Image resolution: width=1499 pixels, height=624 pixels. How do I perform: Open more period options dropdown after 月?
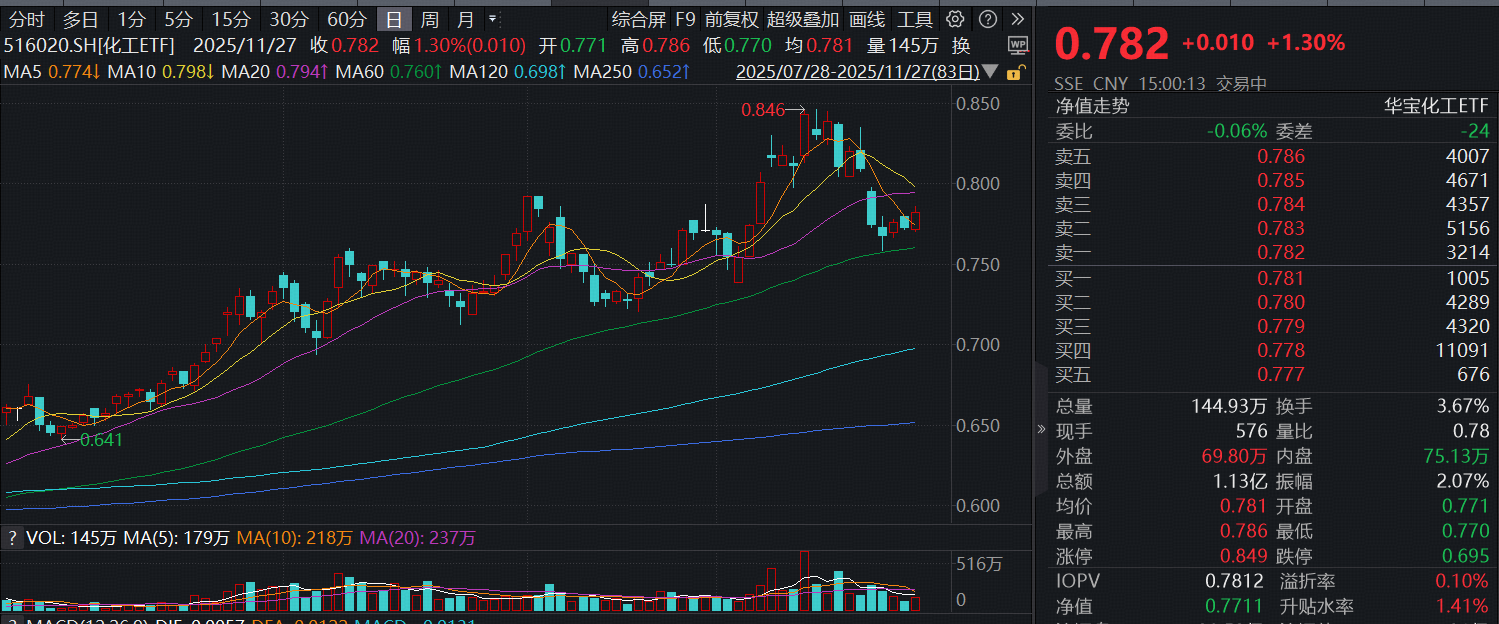tap(492, 19)
